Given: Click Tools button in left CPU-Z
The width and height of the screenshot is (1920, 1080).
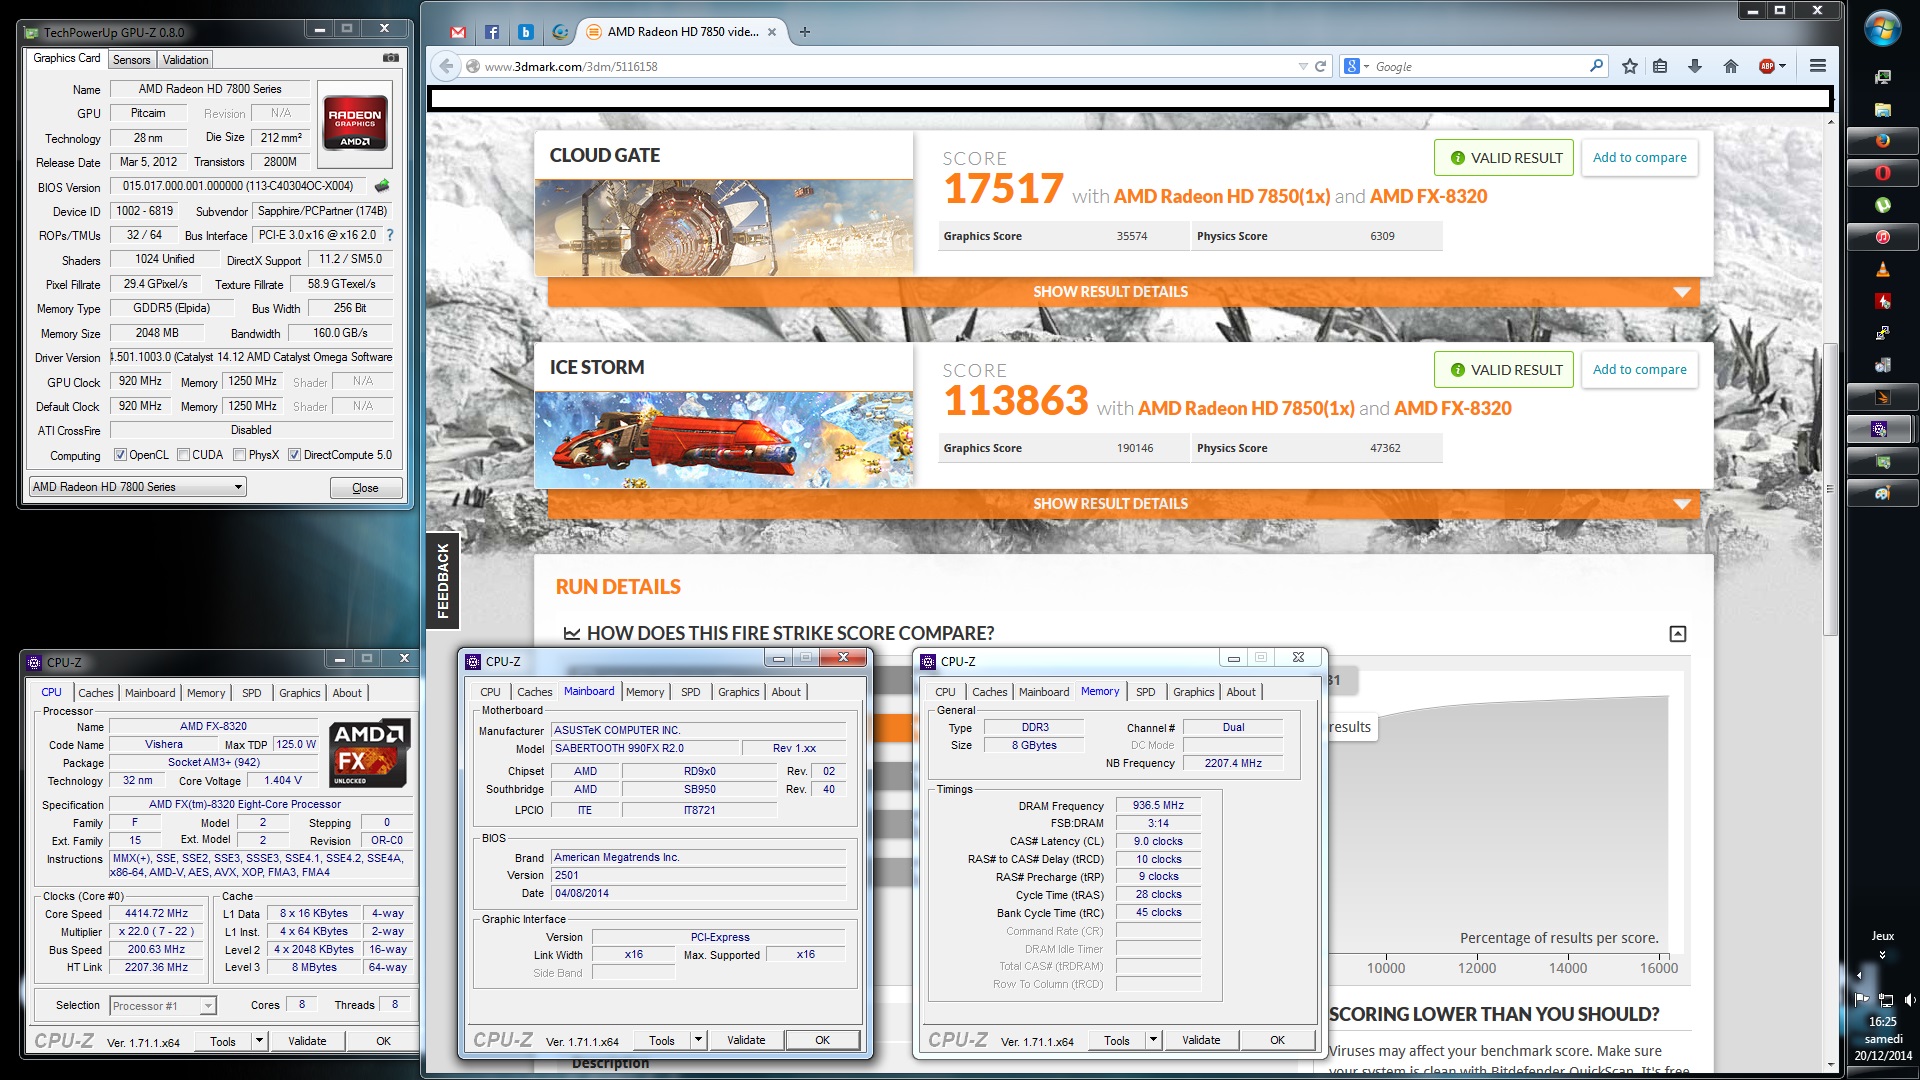Looking at the screenshot, I should 223,1041.
